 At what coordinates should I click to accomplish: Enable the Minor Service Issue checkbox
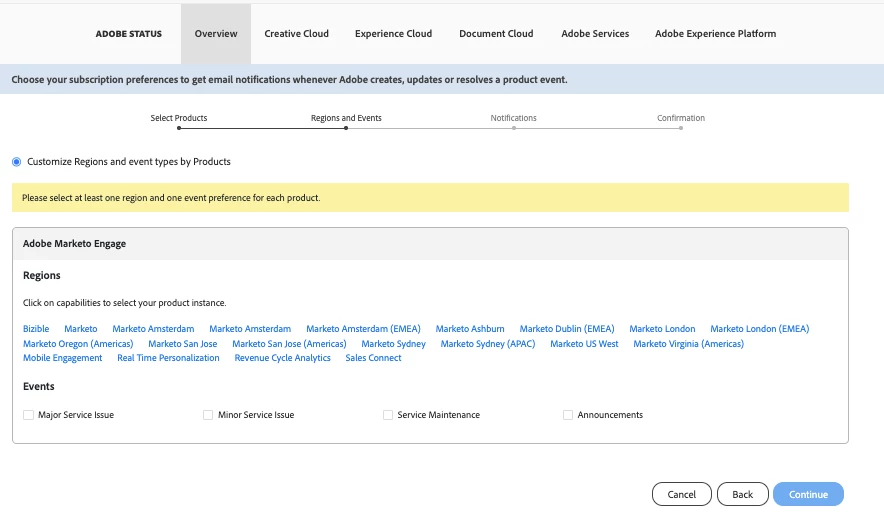pos(208,415)
